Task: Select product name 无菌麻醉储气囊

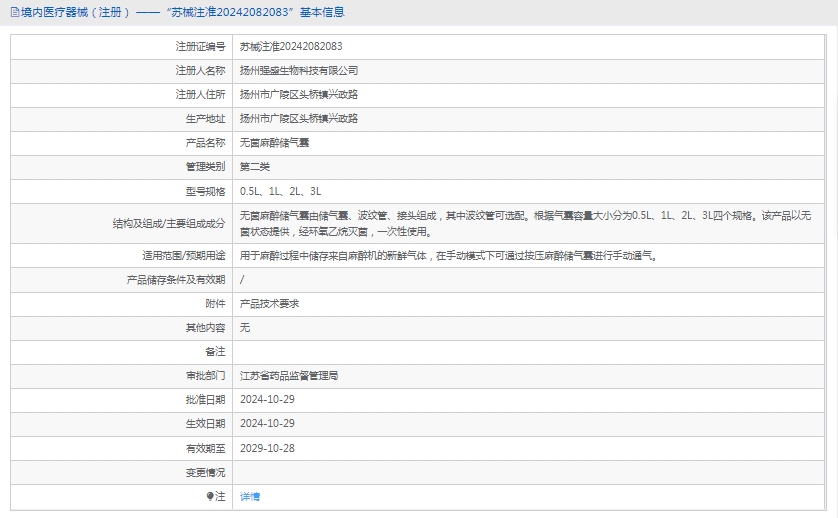Action: [274, 143]
